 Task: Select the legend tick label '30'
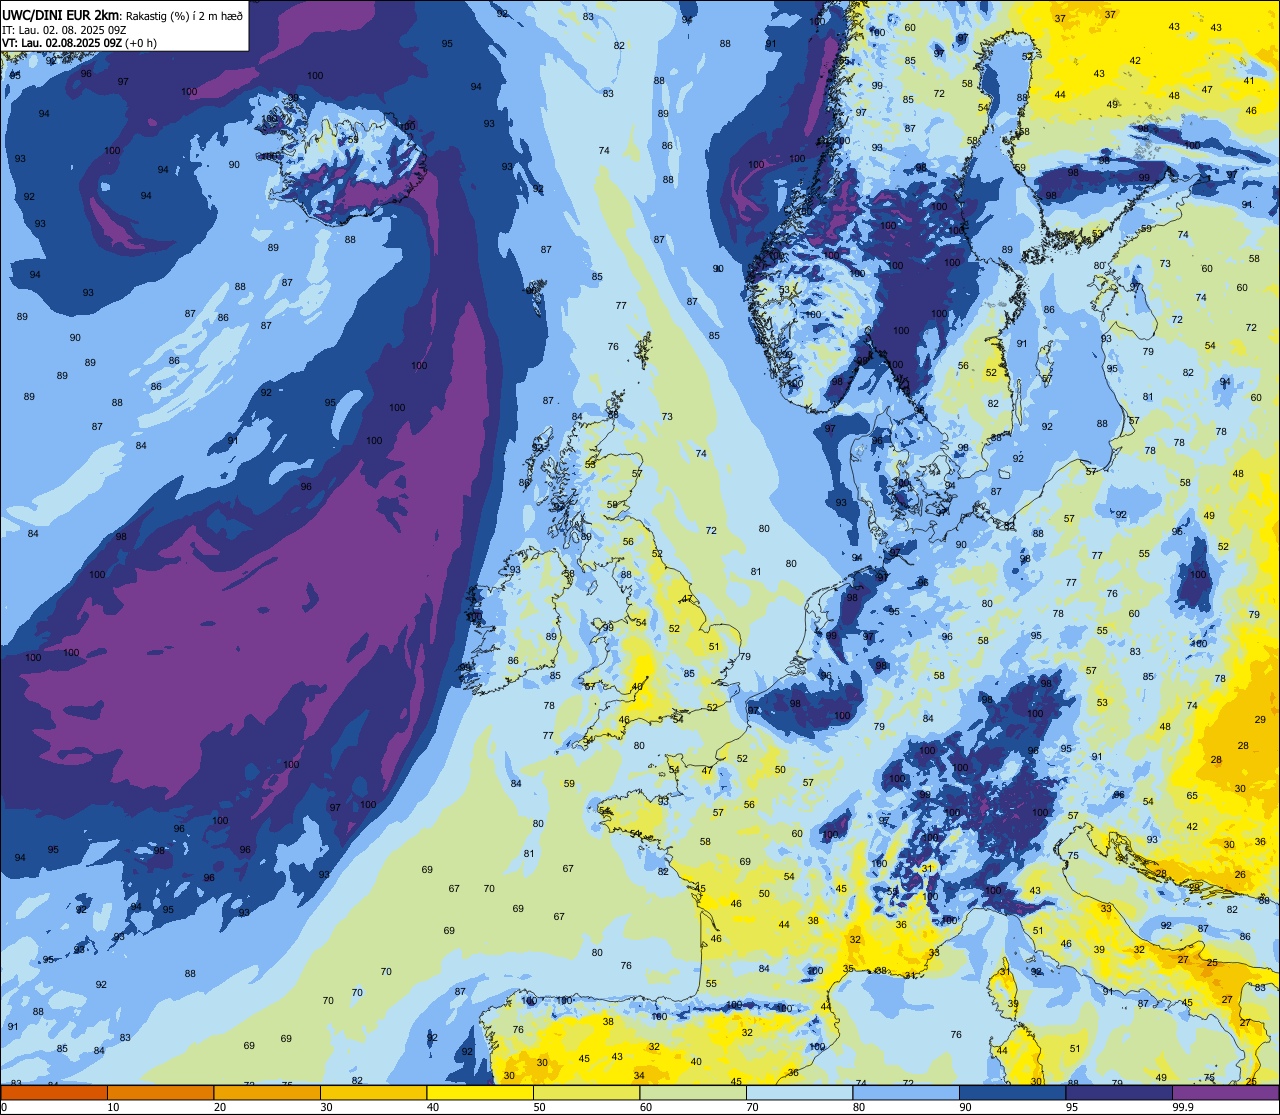326,1107
